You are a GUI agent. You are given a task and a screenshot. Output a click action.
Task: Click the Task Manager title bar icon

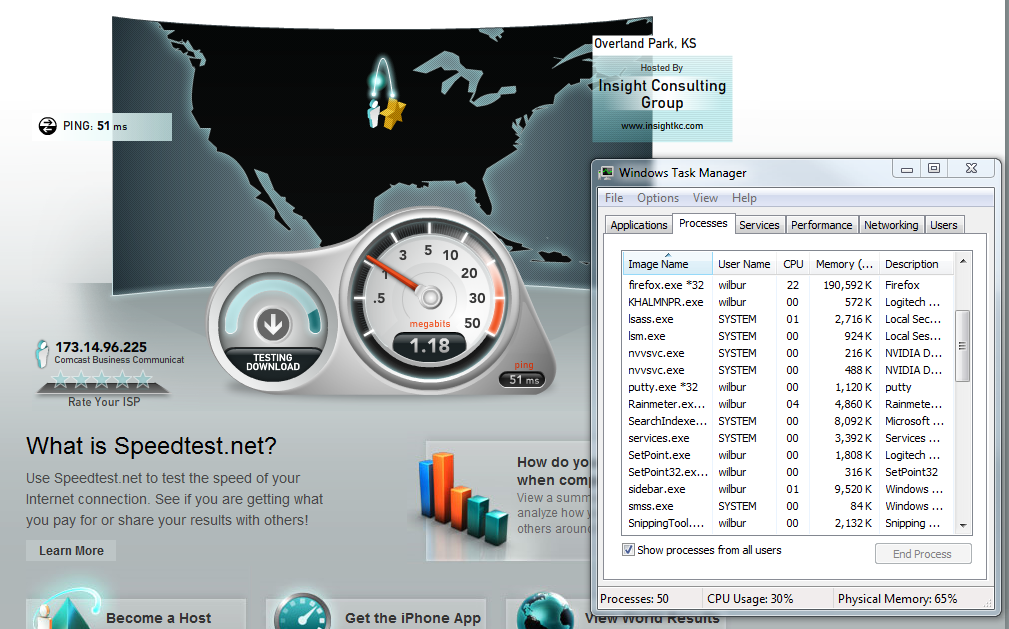point(606,173)
